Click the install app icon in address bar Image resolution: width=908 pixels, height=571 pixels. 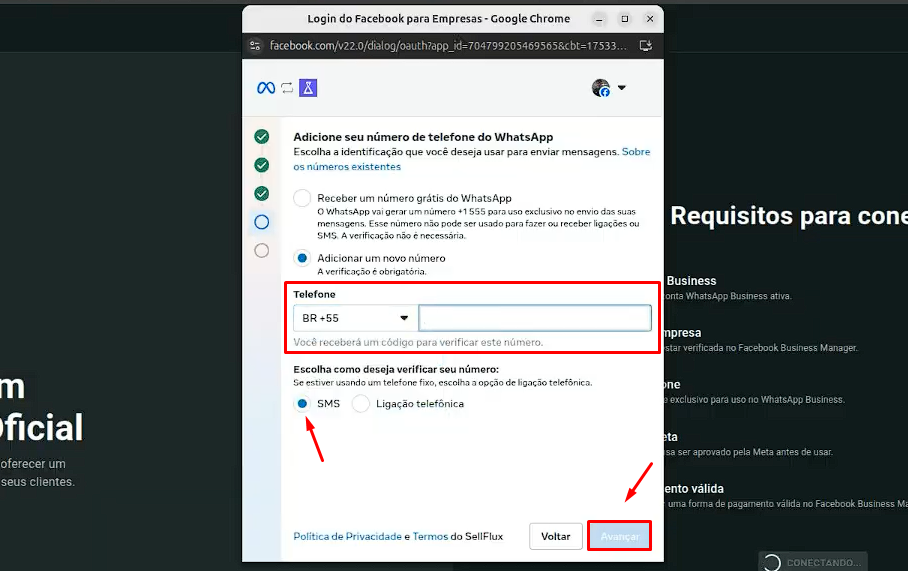[x=646, y=46]
